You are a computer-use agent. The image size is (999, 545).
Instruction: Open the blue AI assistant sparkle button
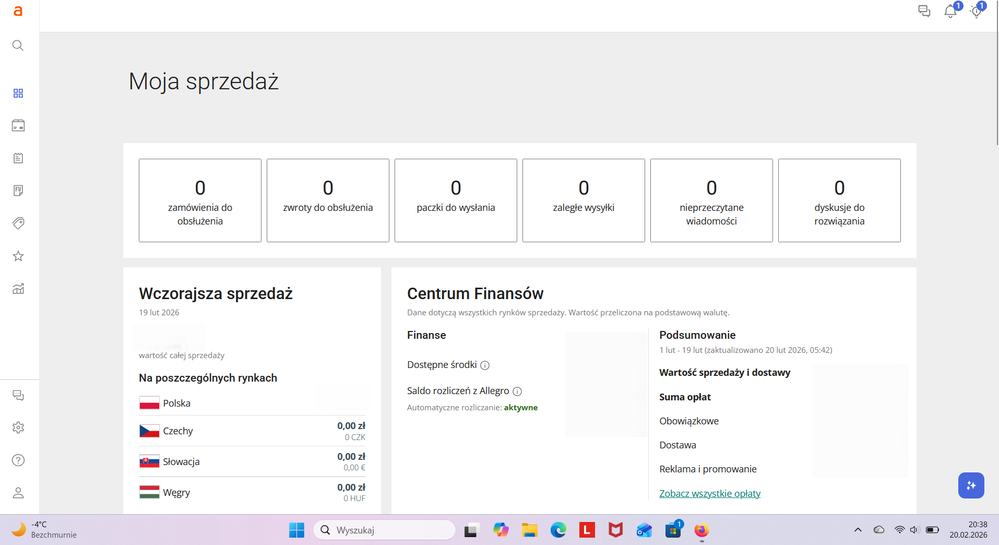click(x=970, y=485)
